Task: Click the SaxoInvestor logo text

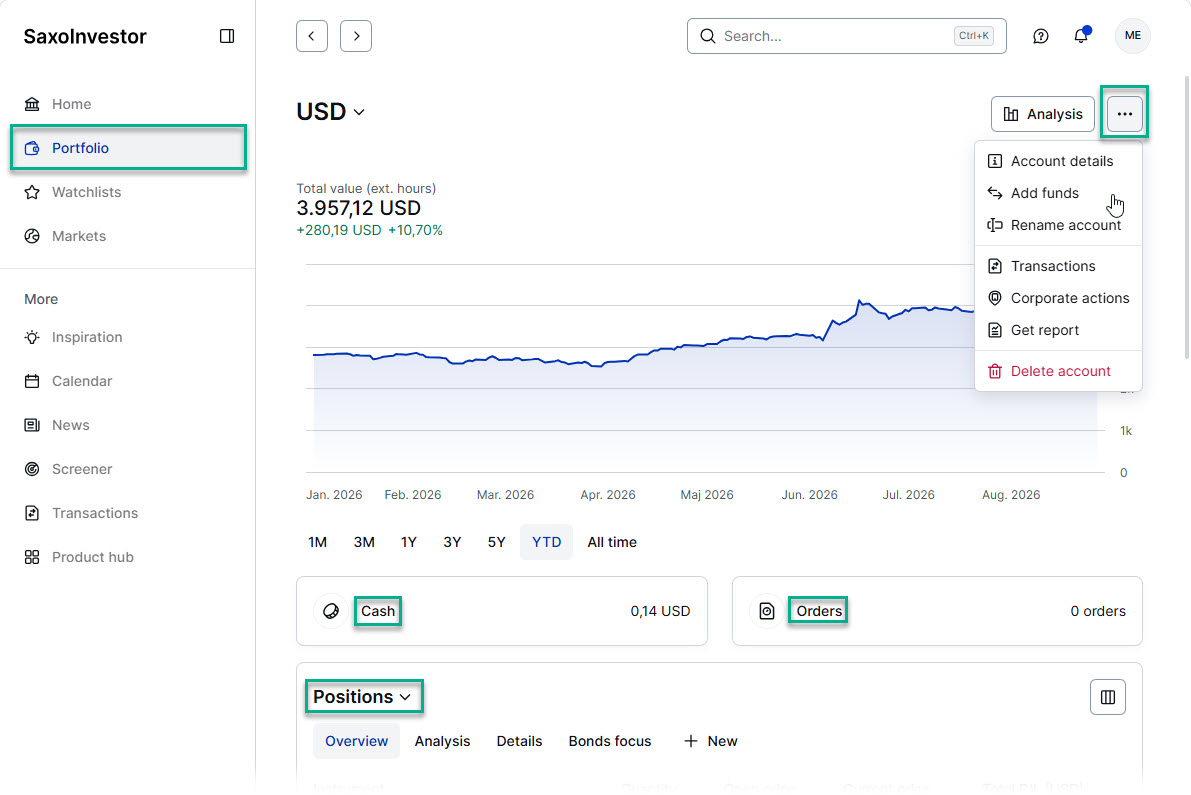Action: click(x=85, y=36)
